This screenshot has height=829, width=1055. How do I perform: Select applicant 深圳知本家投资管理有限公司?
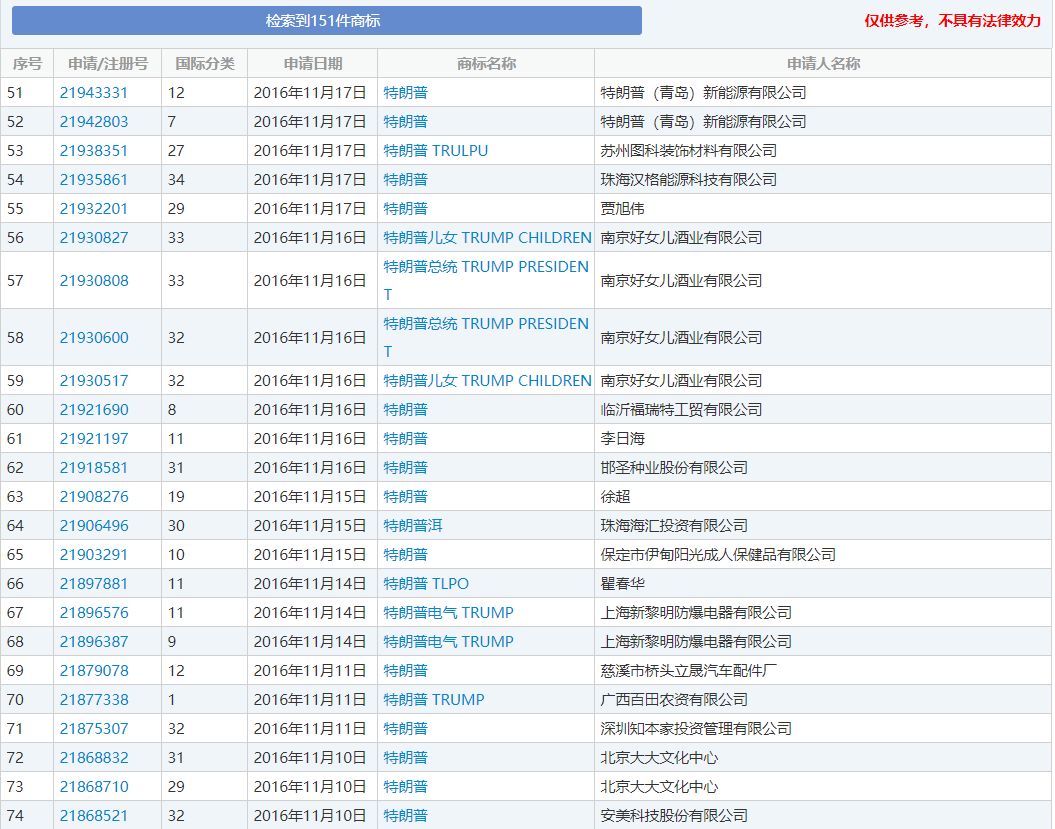pyautogui.click(x=696, y=727)
